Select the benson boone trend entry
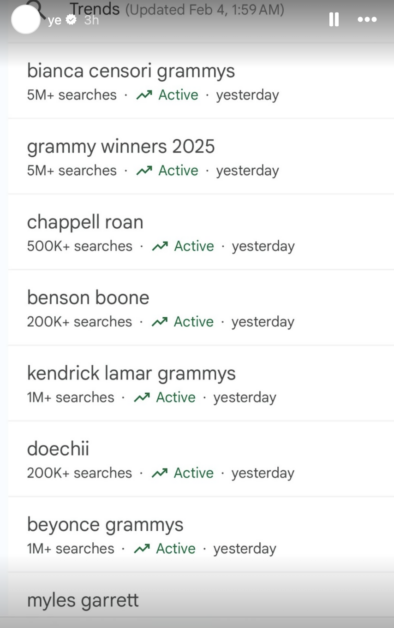Image resolution: width=394 pixels, height=628 pixels. point(201,308)
